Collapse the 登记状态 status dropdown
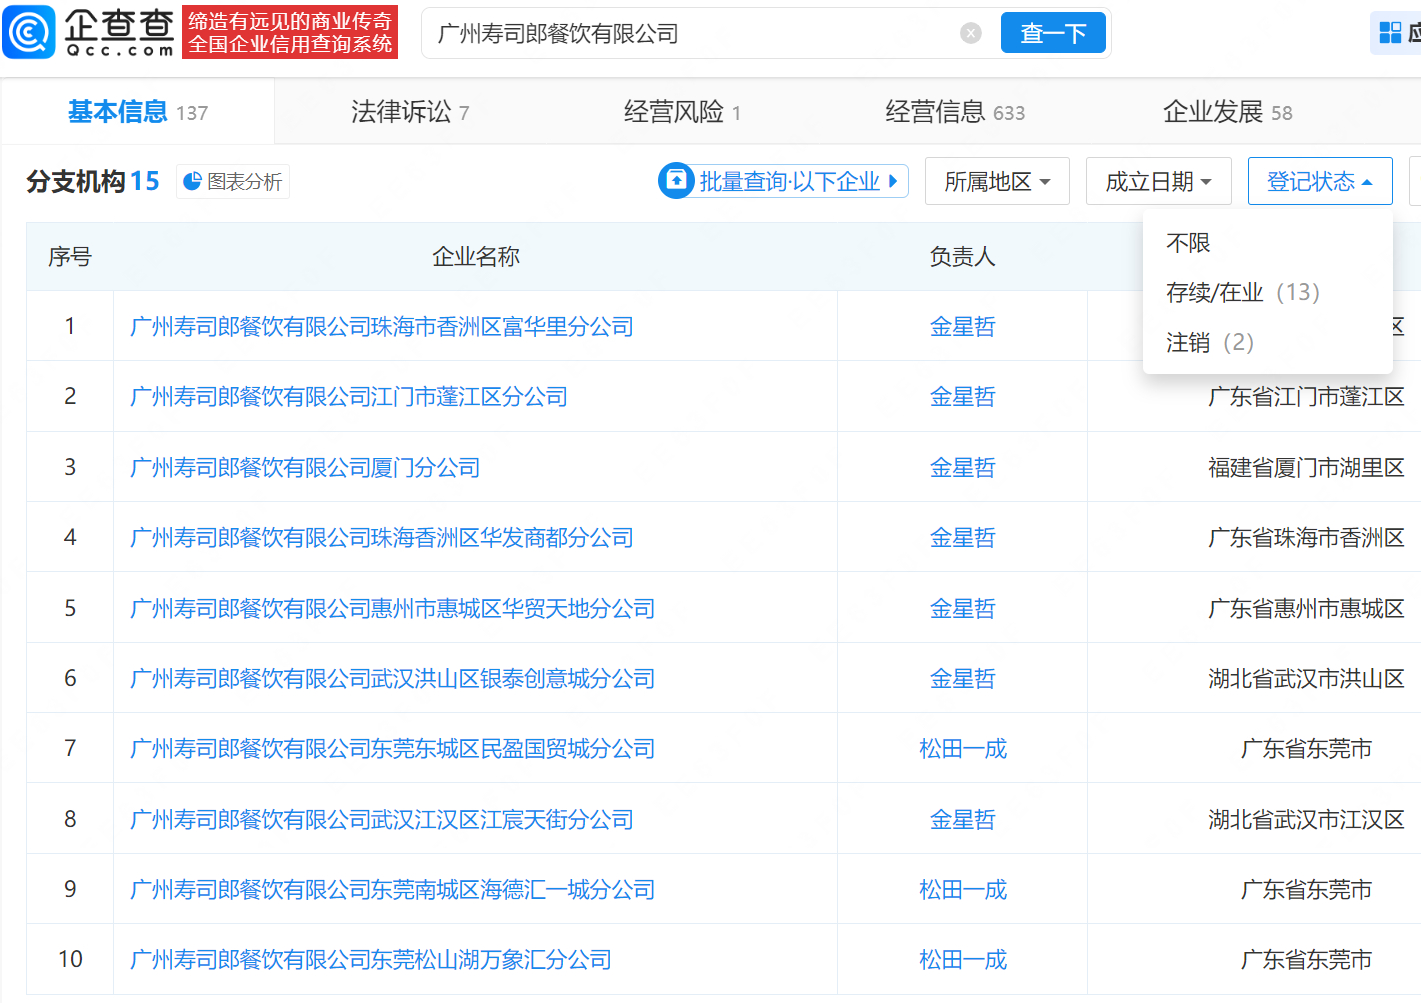The width and height of the screenshot is (1421, 1003). point(1320,181)
